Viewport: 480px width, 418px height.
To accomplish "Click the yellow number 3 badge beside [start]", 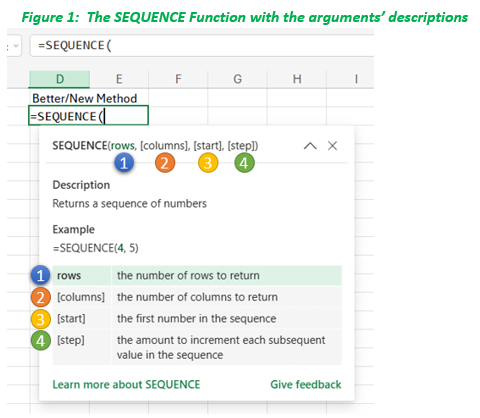I will click(x=40, y=319).
